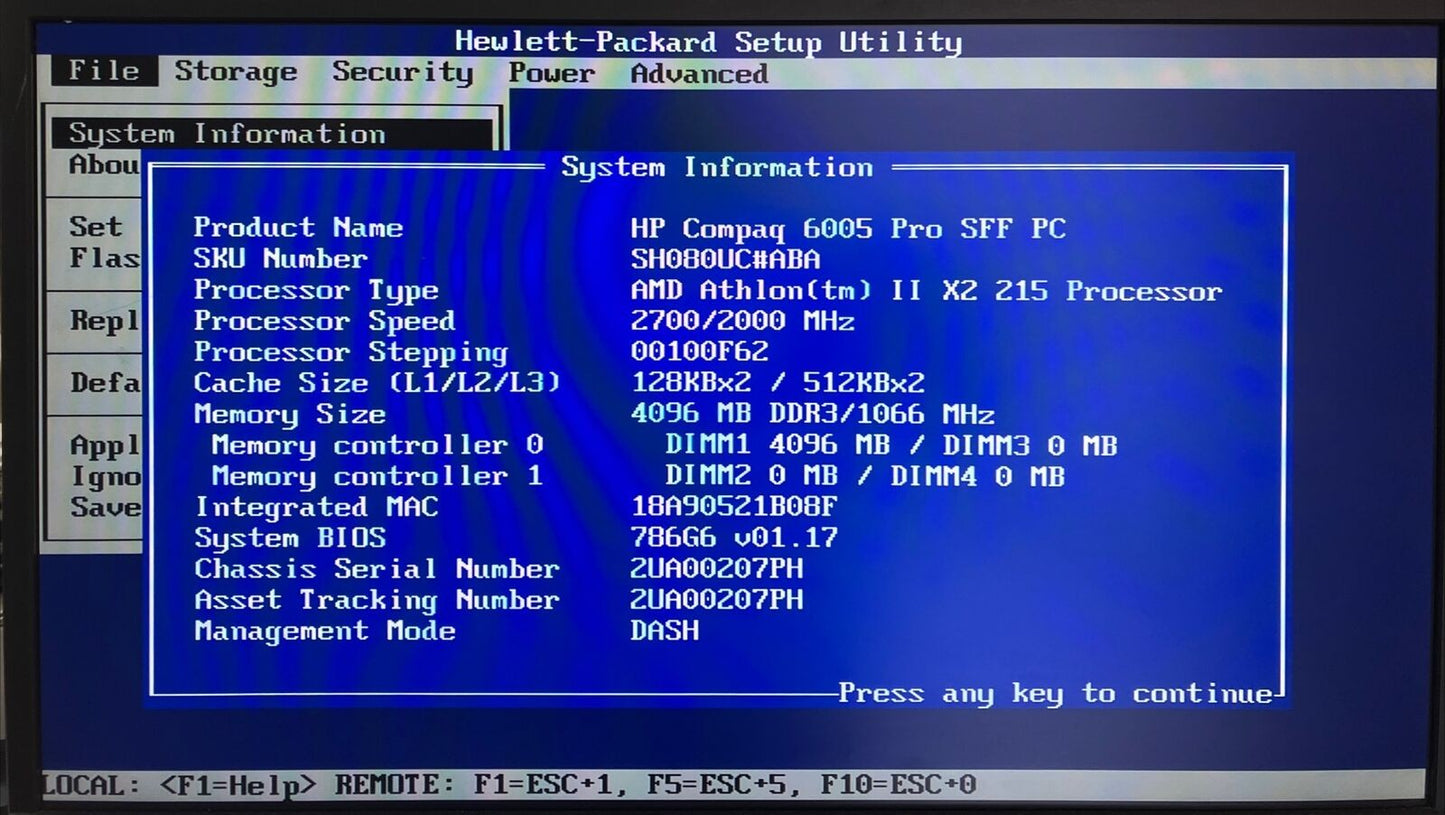Click cache value '128KBx2 / 512KBx2'
1445x815 pixels.
coord(777,383)
